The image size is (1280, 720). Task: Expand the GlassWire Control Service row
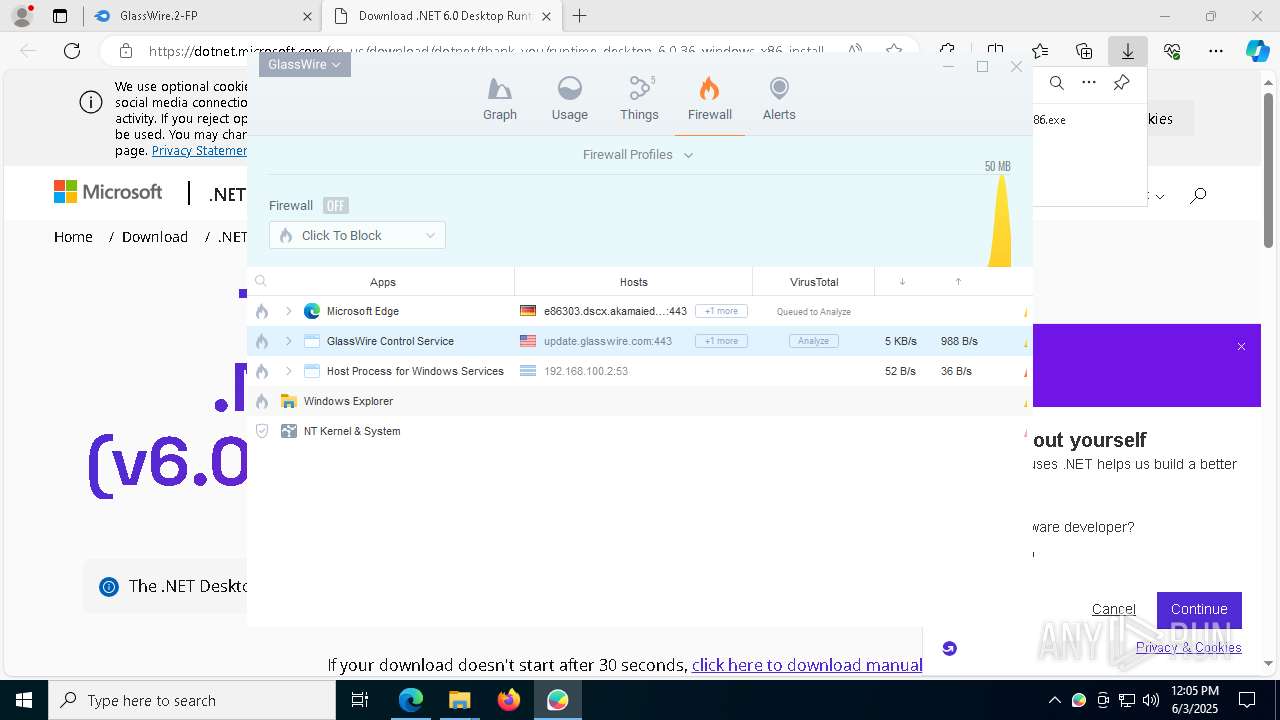(x=289, y=341)
